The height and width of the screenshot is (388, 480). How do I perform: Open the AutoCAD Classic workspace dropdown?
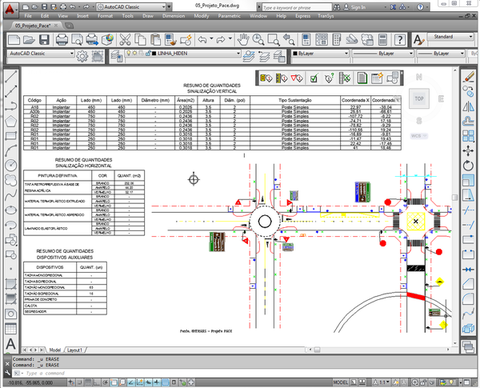[x=41, y=53]
